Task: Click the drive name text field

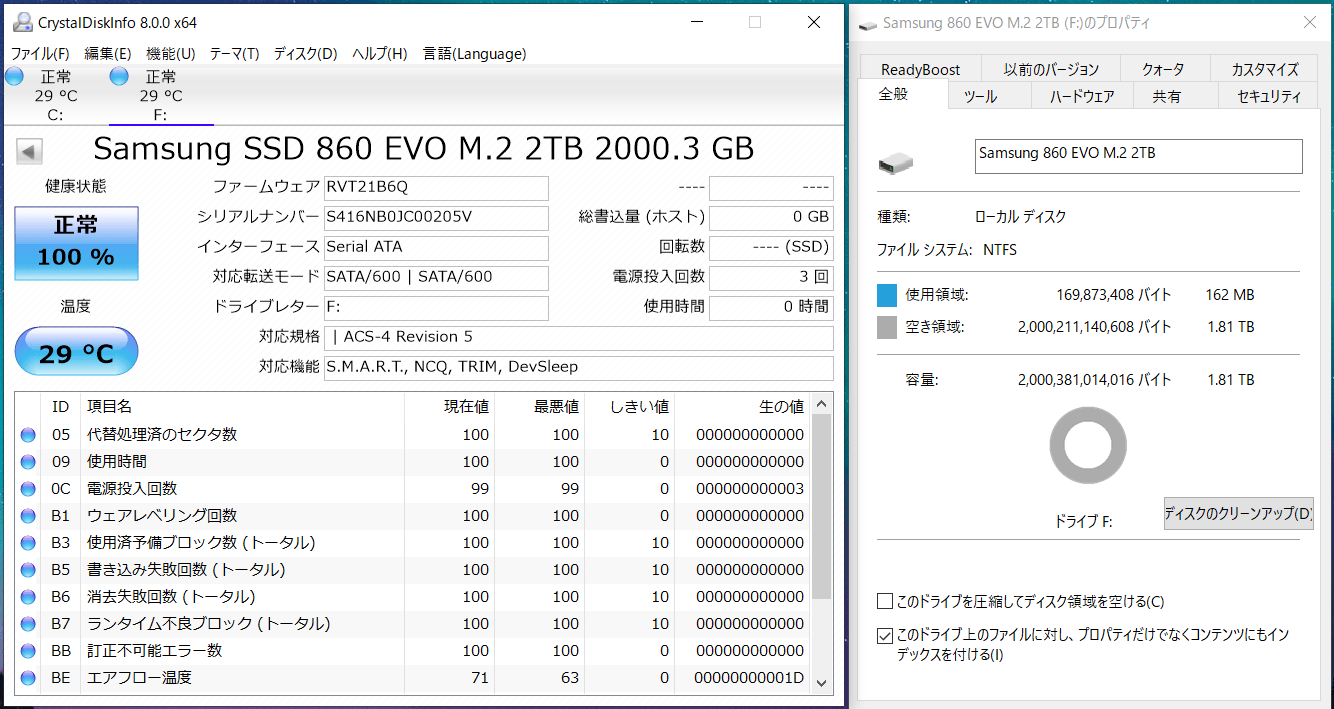Action: [x=1138, y=156]
